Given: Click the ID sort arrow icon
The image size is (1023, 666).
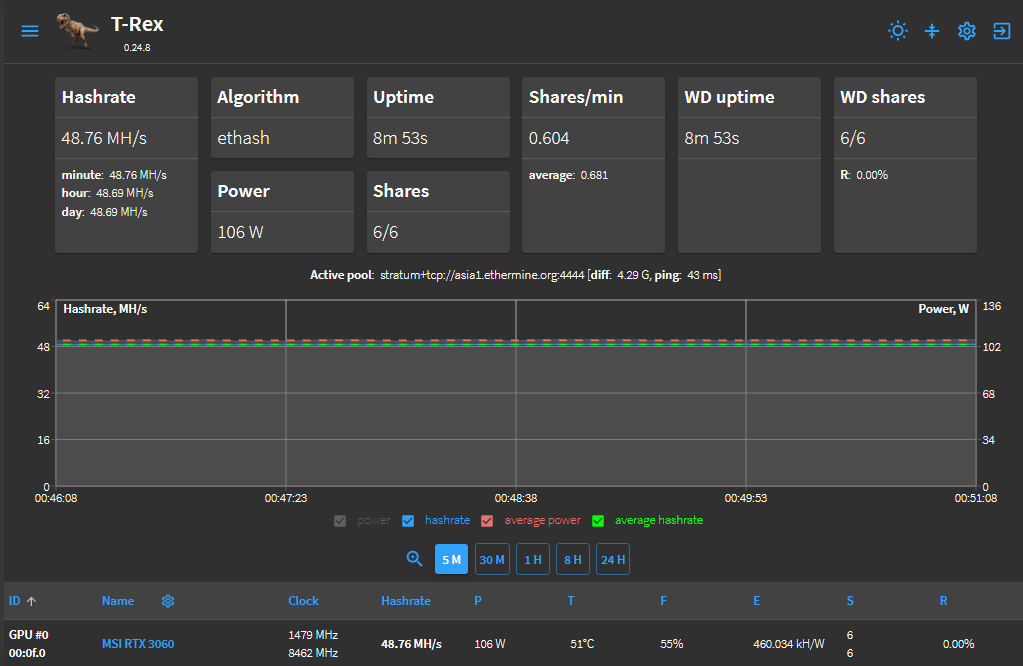Looking at the screenshot, I should pos(31,601).
